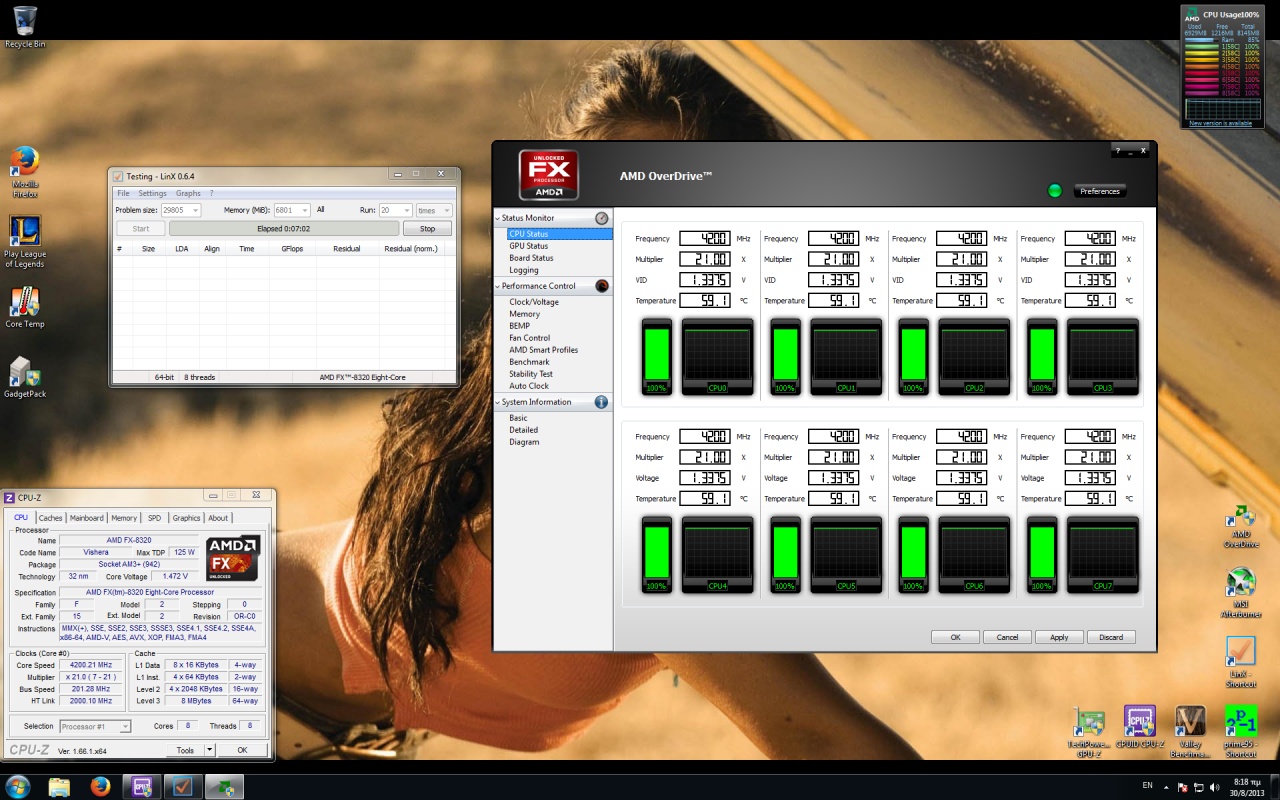Select Auto Clock in OverDrive sidebar
The height and width of the screenshot is (800, 1280).
pyautogui.click(x=529, y=386)
